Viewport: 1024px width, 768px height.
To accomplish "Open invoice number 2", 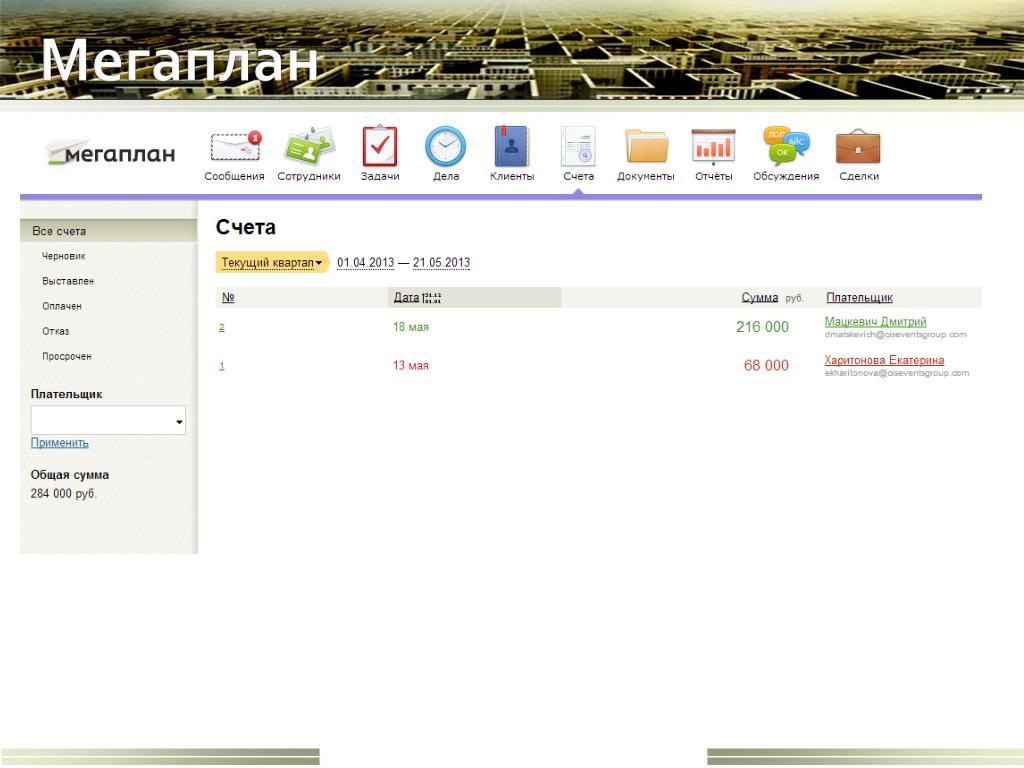I will point(221,327).
